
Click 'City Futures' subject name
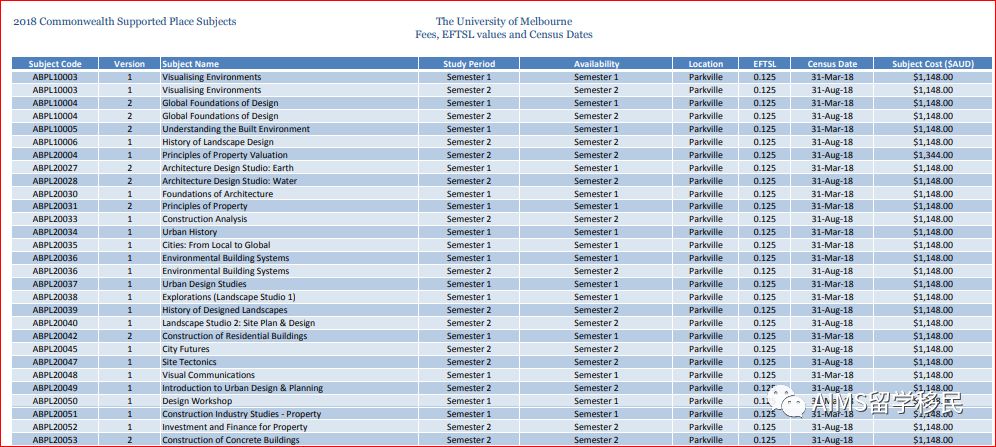click(185, 349)
